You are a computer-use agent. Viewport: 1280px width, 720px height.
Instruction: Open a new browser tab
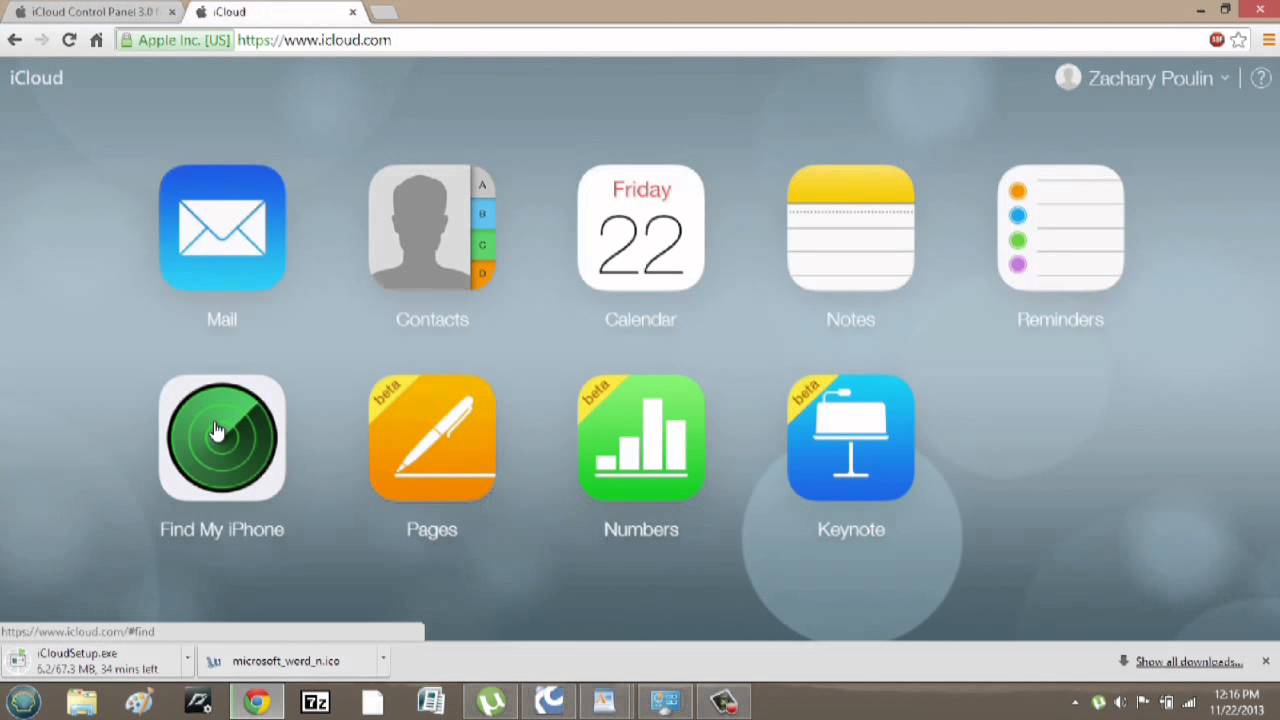pos(383,12)
